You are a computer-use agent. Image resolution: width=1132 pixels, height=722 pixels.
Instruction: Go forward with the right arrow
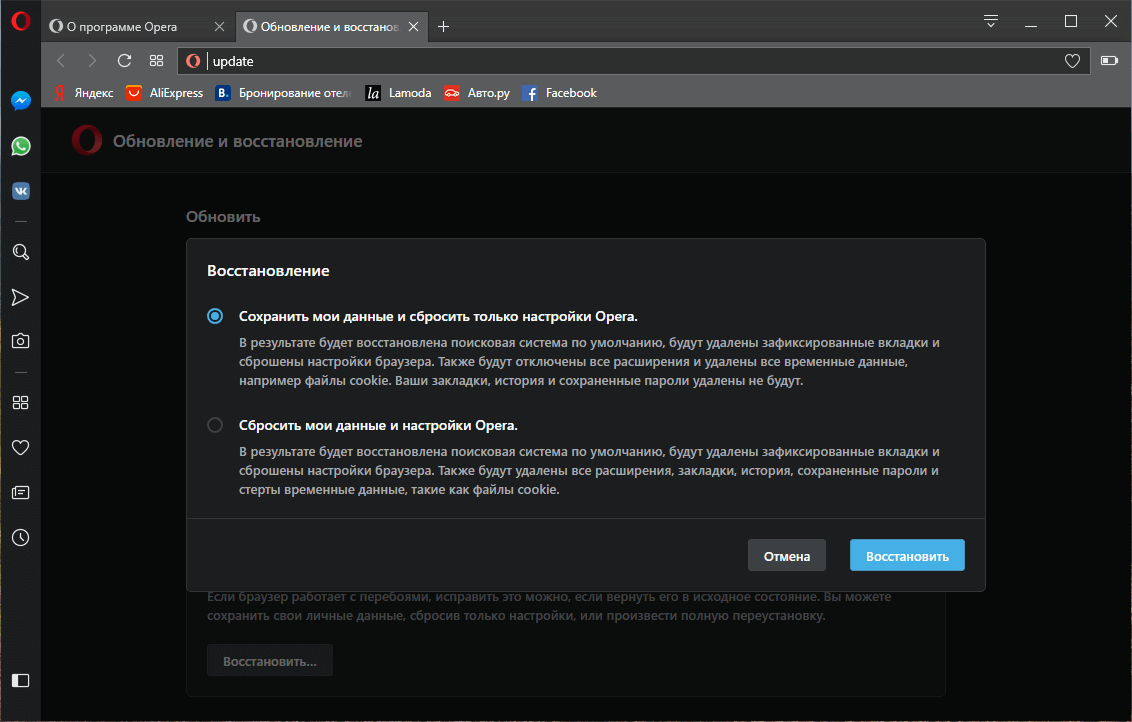pyautogui.click(x=92, y=61)
